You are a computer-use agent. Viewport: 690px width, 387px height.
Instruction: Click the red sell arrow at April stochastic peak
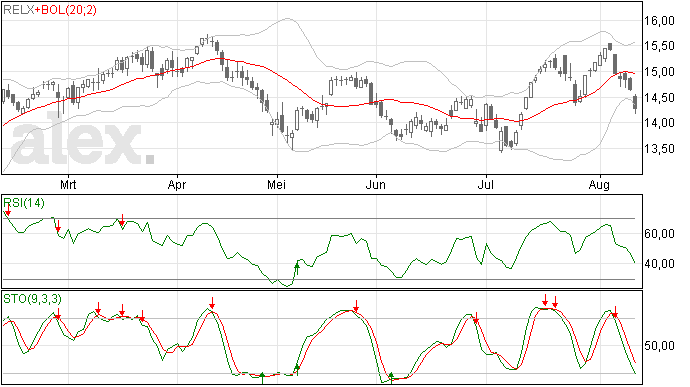pyautogui.click(x=212, y=303)
